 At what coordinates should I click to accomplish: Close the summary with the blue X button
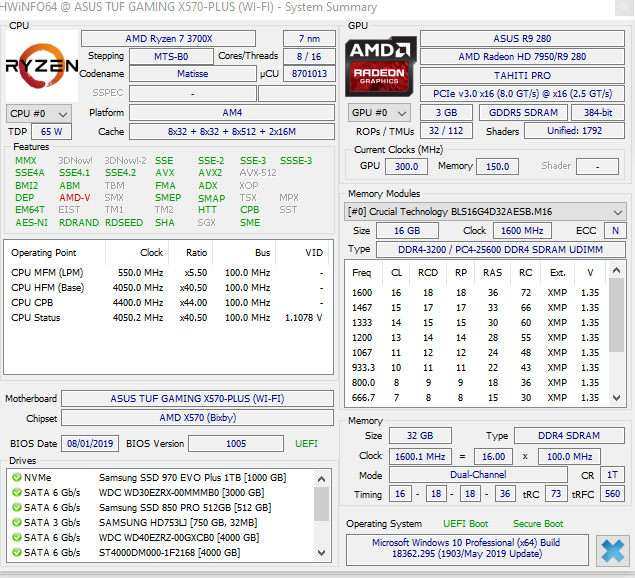612,551
